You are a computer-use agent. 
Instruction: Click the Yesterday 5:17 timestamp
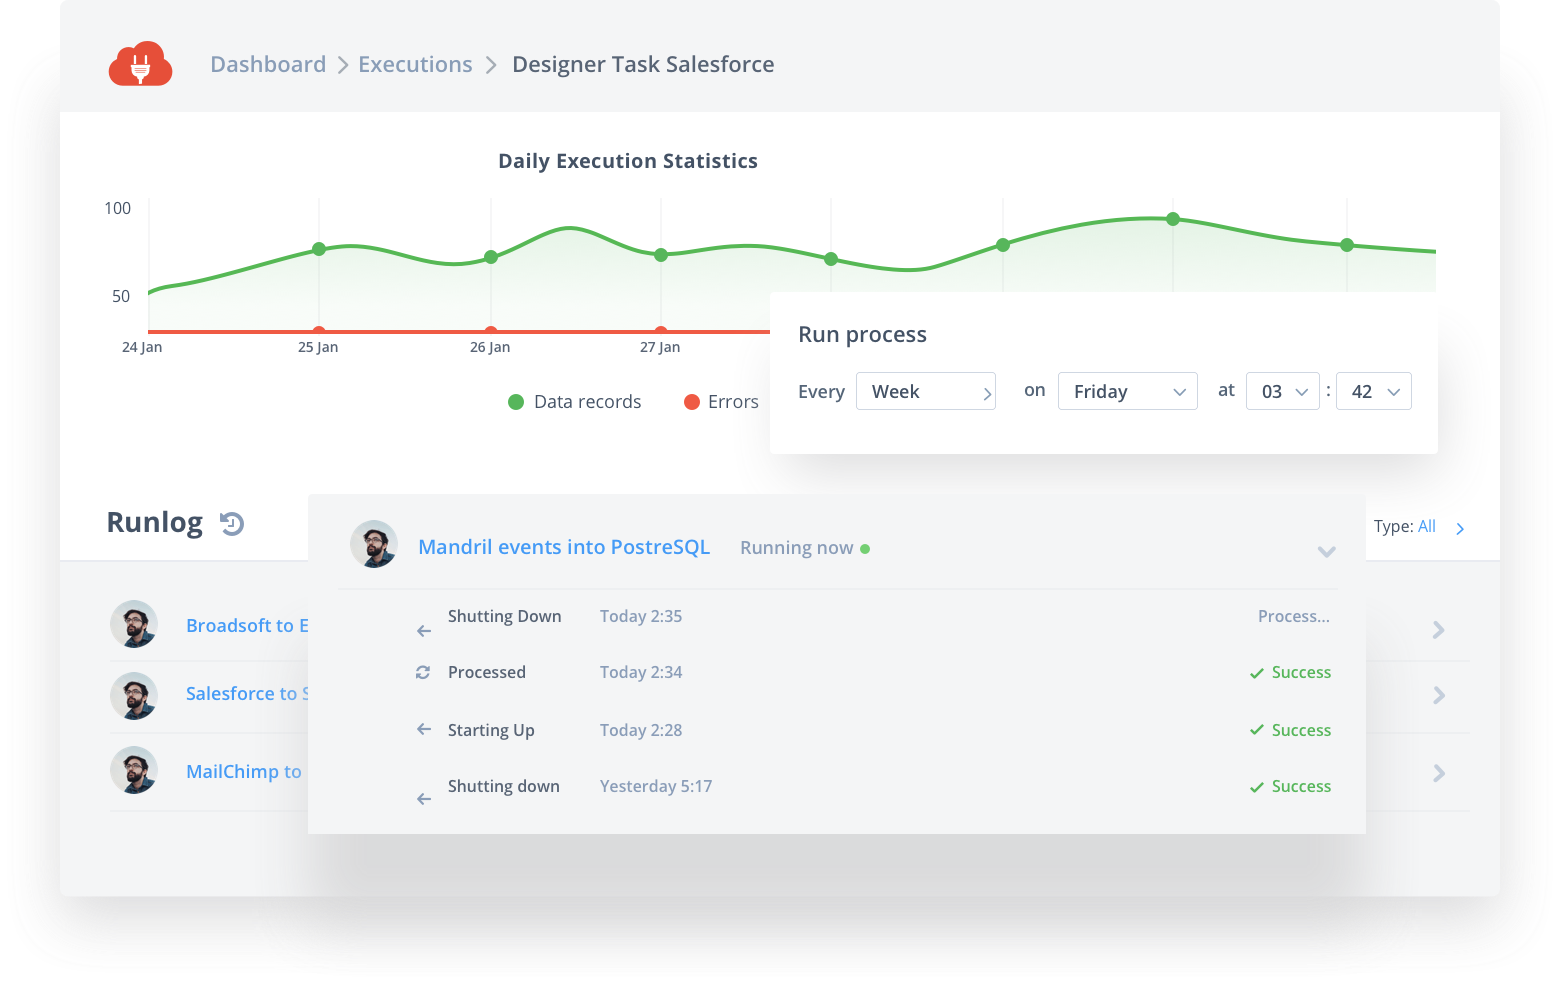pyautogui.click(x=656, y=786)
